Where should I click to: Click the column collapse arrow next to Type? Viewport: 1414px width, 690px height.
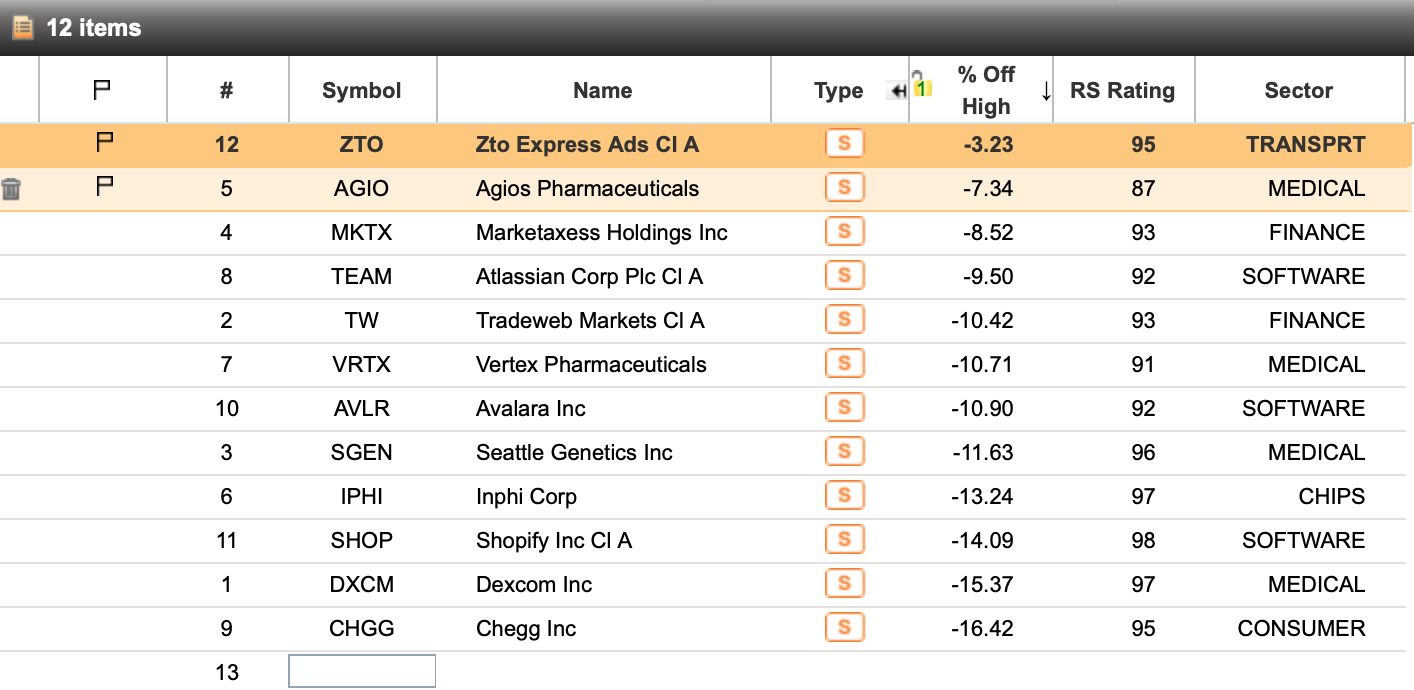[898, 91]
